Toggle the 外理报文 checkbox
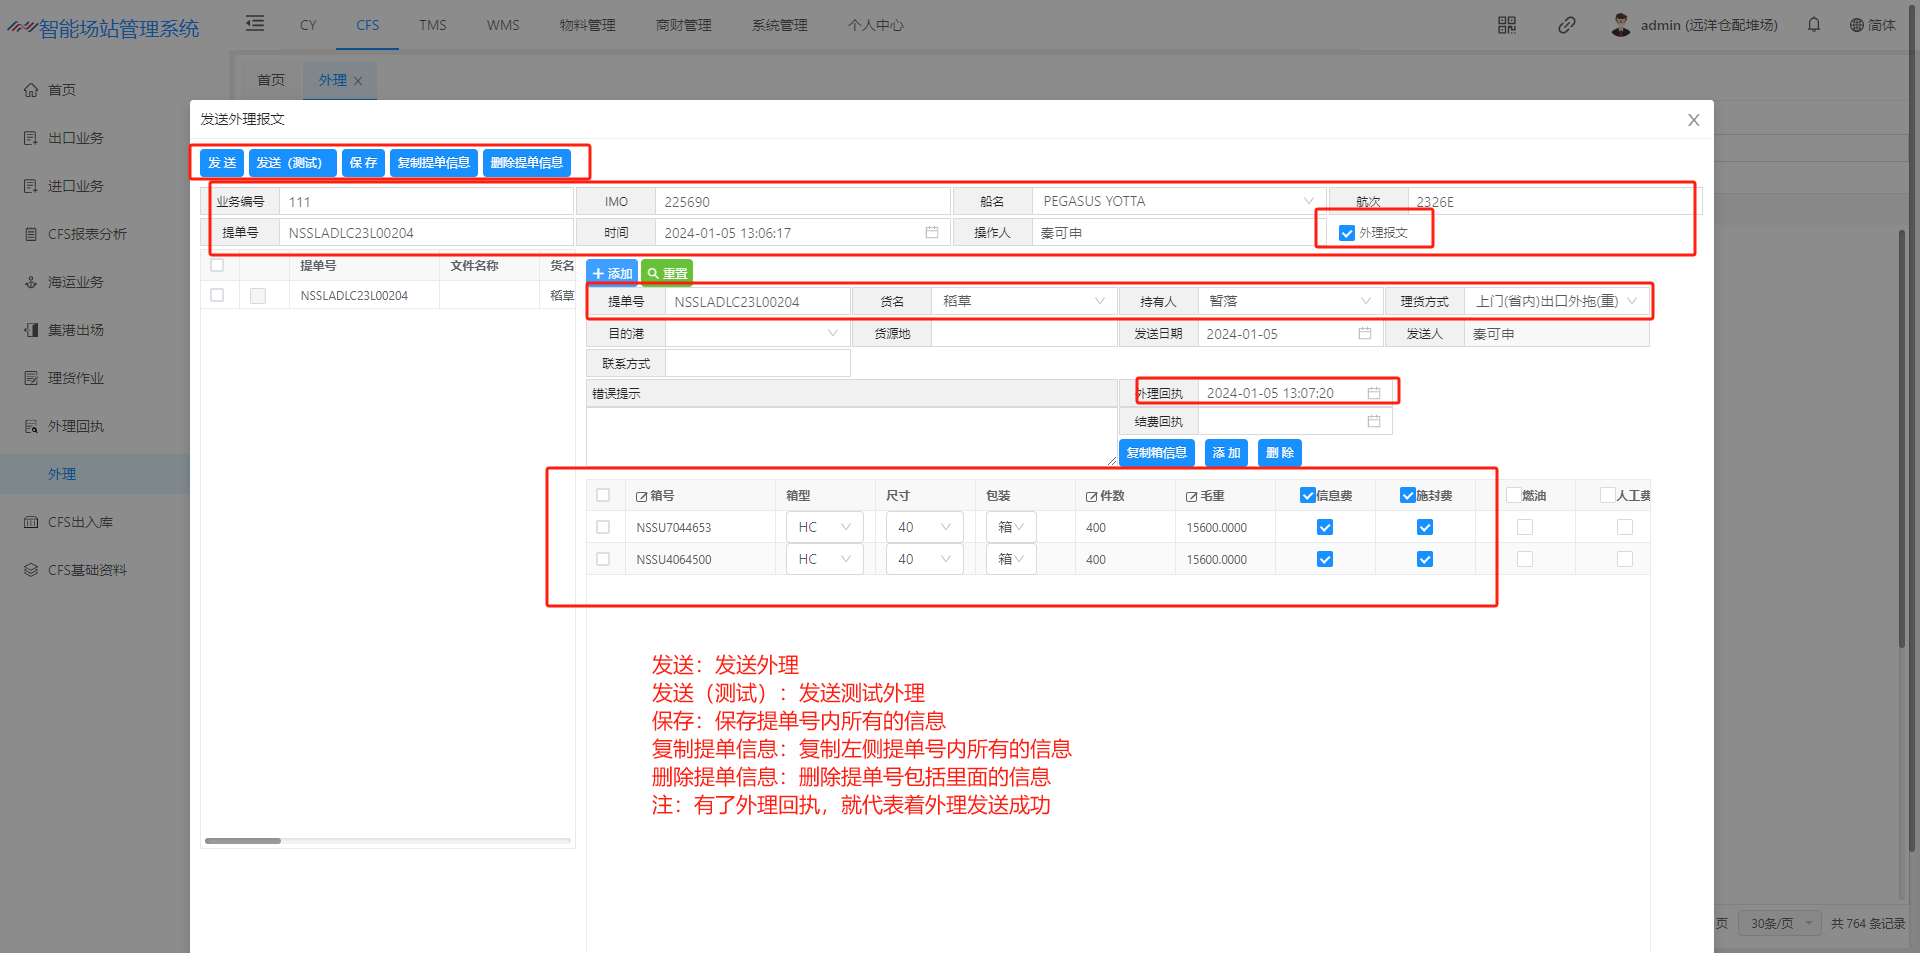Viewport: 1920px width, 953px height. pos(1346,233)
